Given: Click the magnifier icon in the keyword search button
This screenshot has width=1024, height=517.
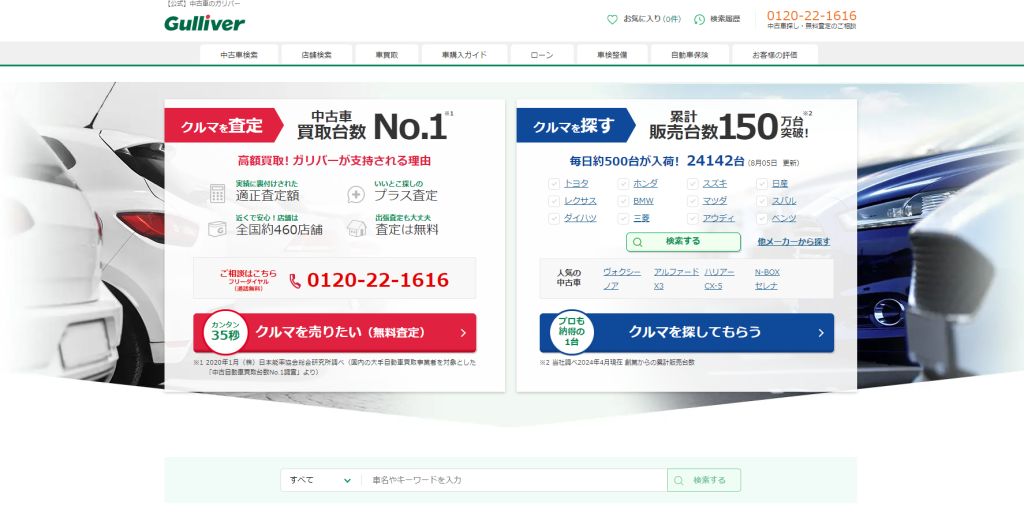Looking at the screenshot, I should [x=679, y=480].
